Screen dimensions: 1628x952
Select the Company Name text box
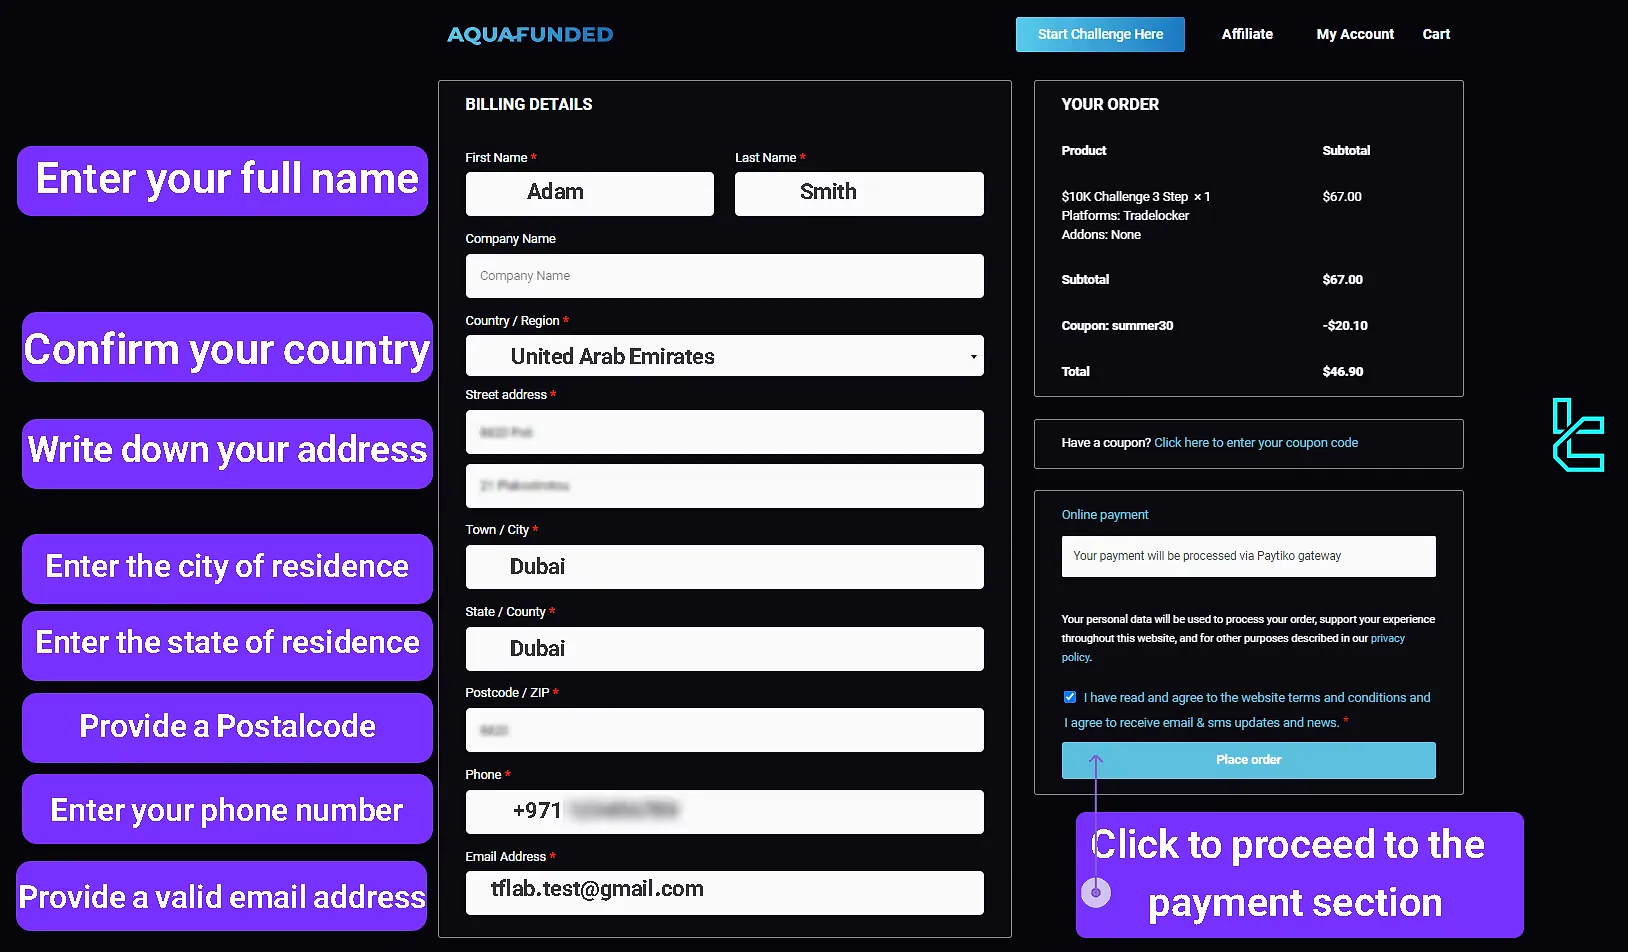[x=724, y=276]
